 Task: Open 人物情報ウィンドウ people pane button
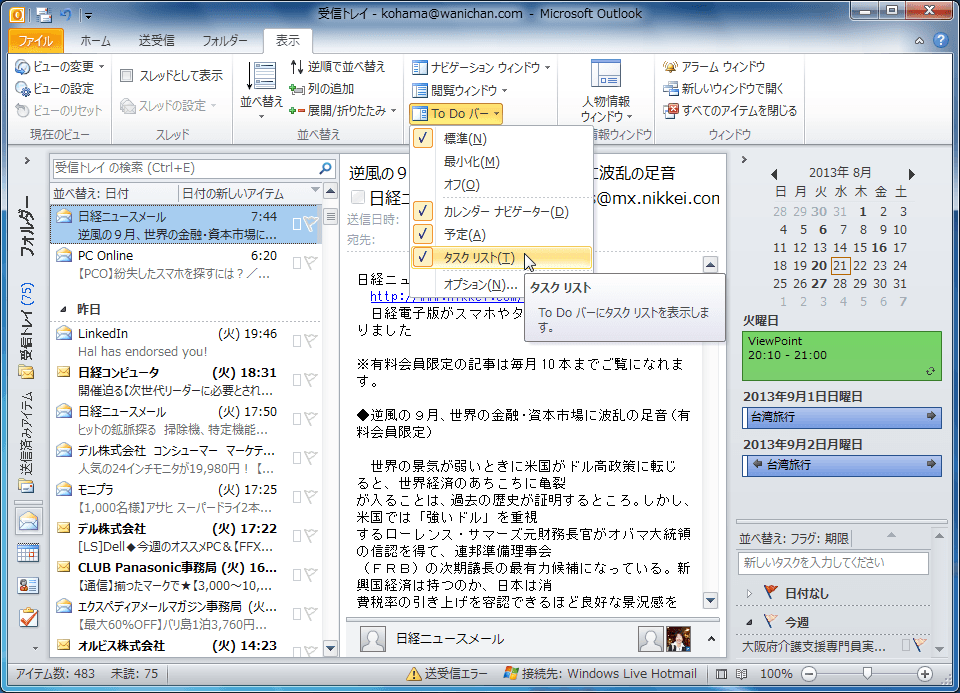[x=606, y=91]
